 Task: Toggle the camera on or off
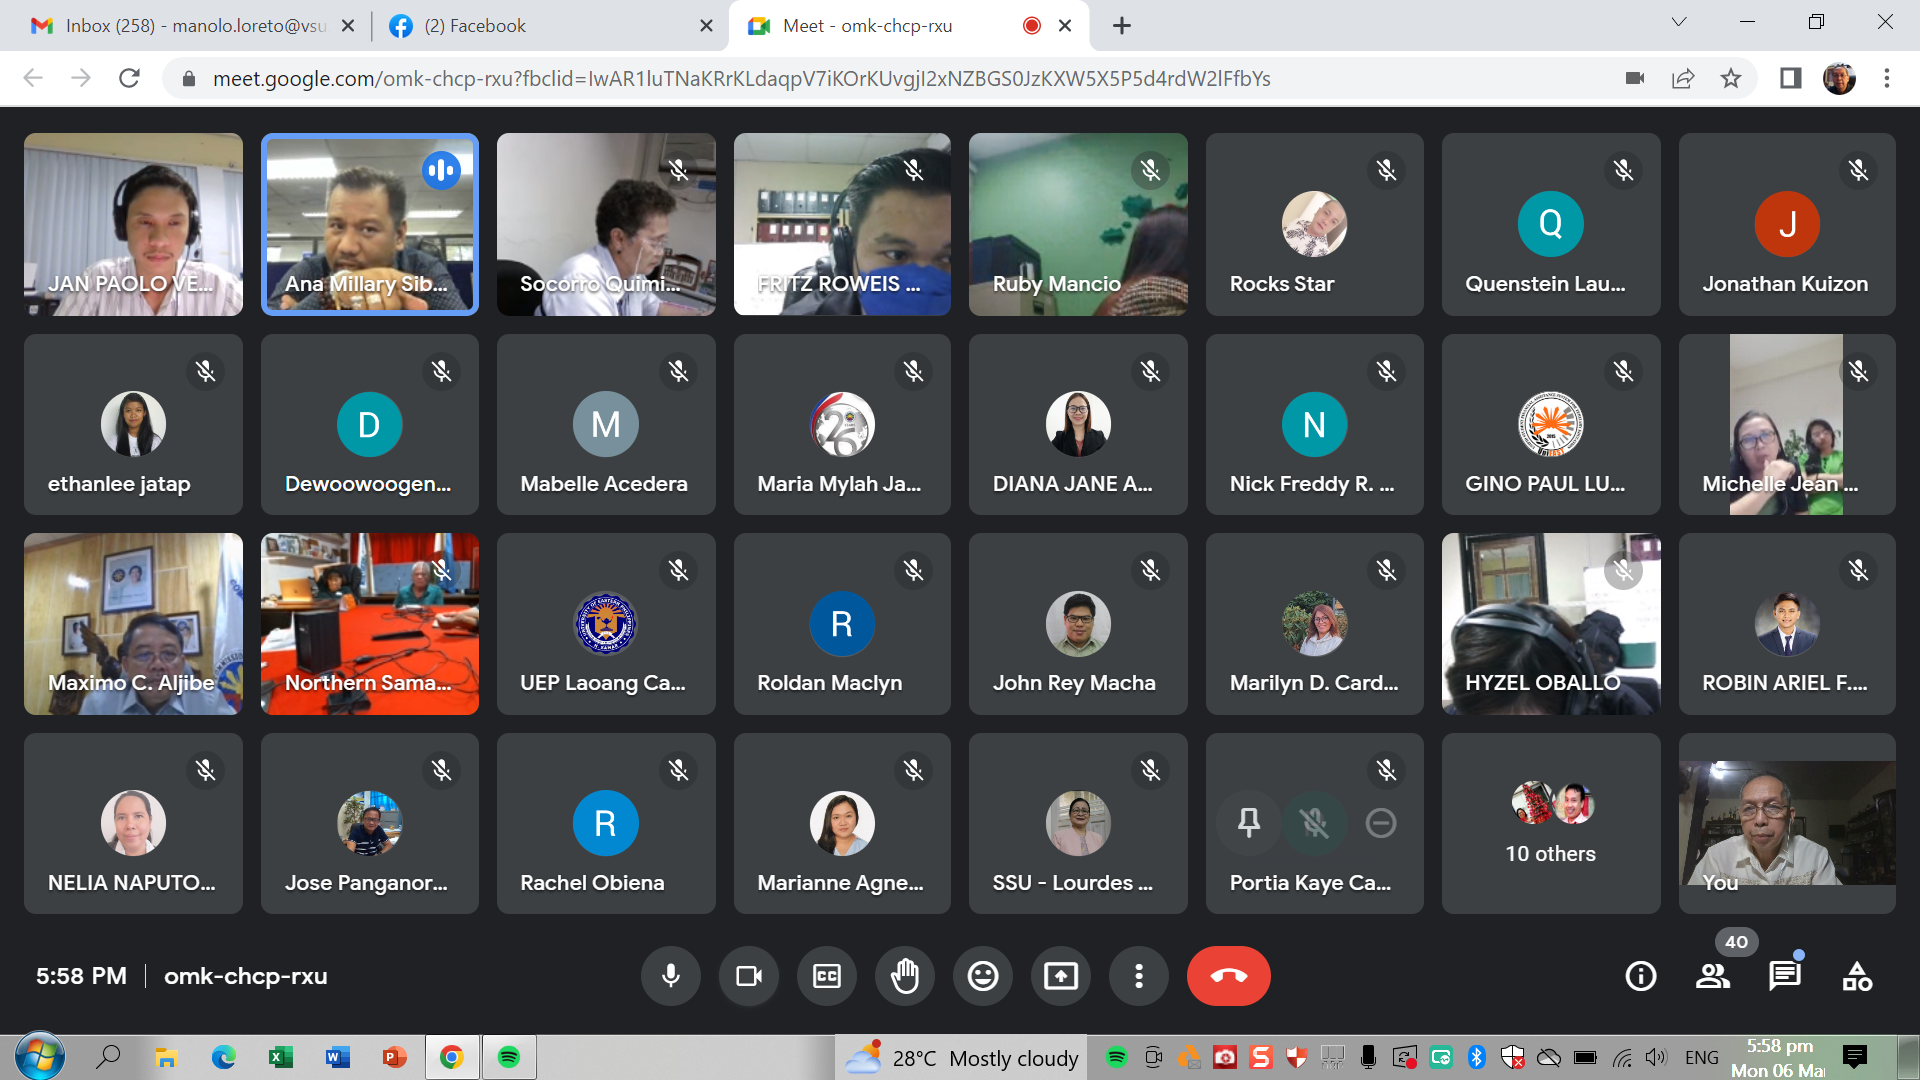749,976
